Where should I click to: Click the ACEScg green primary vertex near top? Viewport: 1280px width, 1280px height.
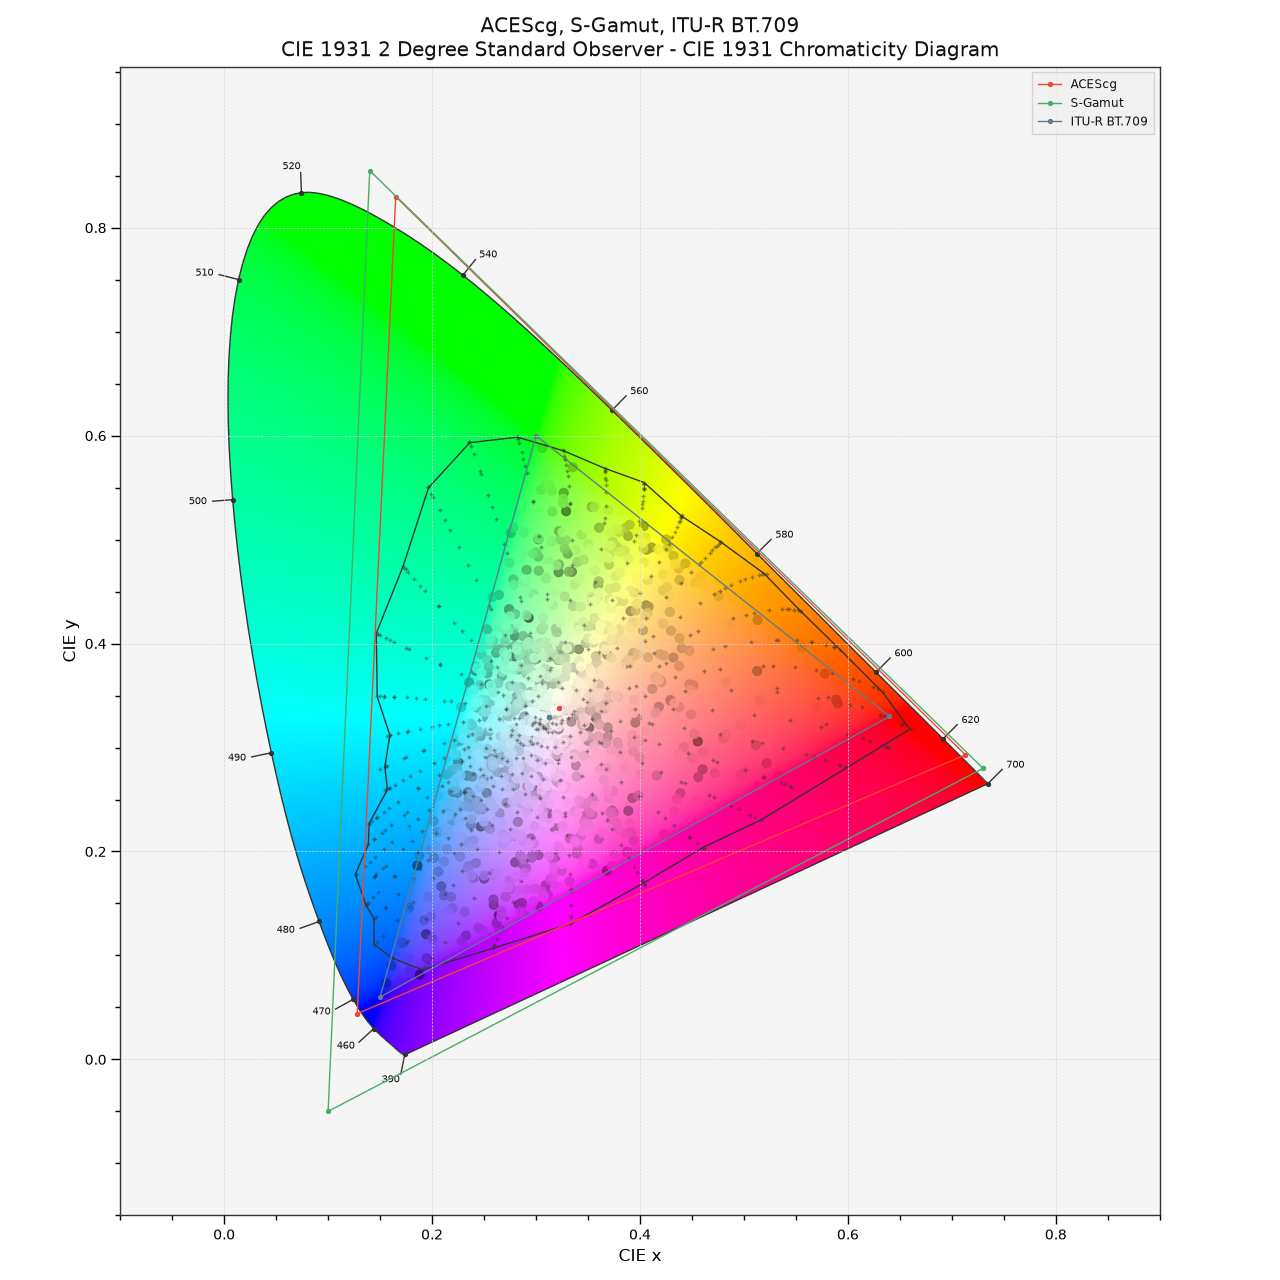pos(396,197)
